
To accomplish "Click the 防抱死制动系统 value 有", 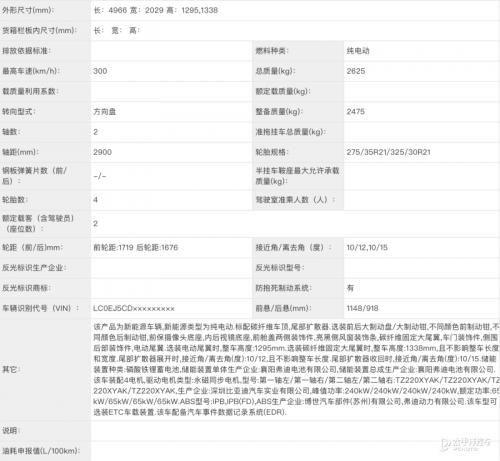I will pos(350,288).
